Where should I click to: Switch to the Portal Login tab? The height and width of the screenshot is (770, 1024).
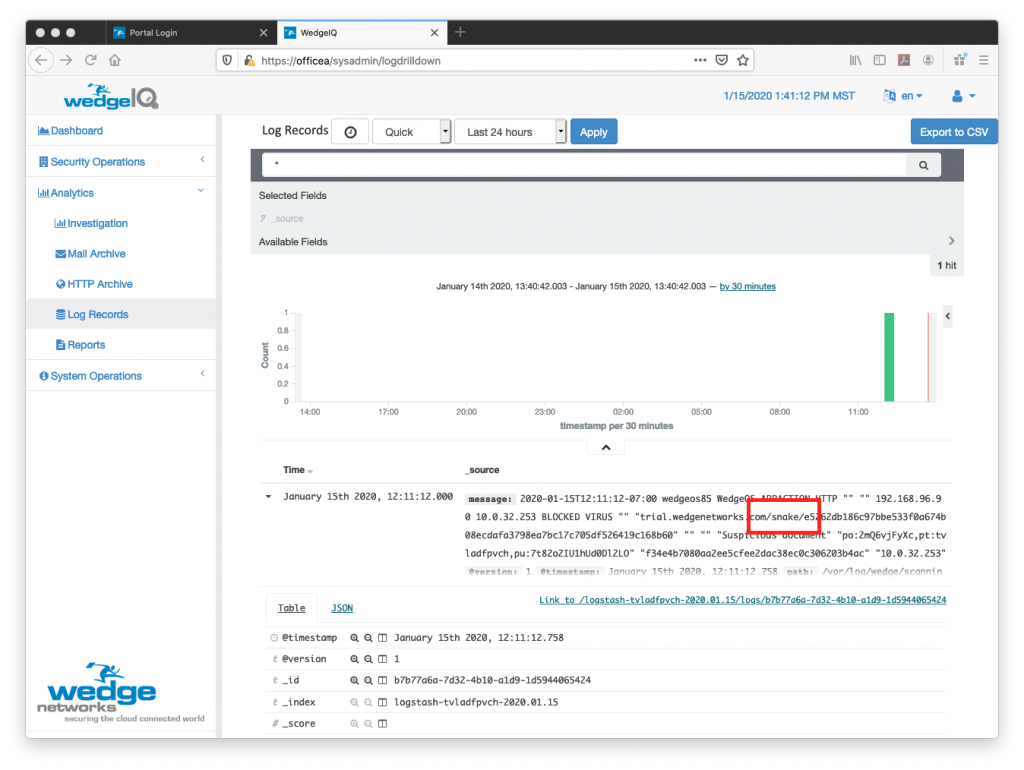[189, 33]
